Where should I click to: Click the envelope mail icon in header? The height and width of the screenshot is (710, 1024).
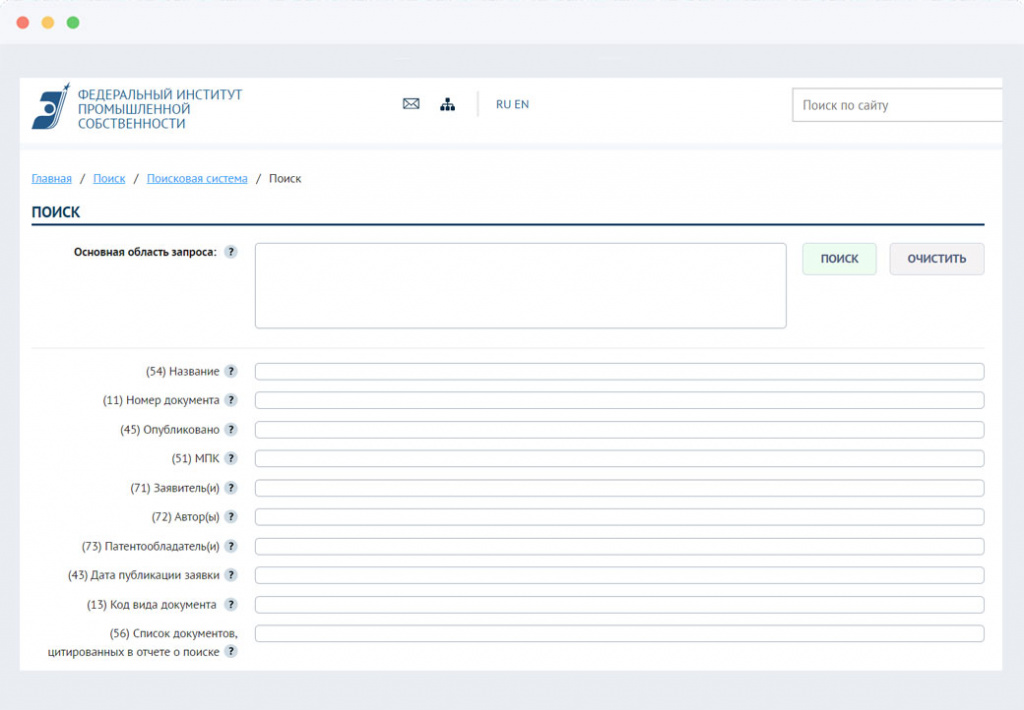[x=411, y=104]
